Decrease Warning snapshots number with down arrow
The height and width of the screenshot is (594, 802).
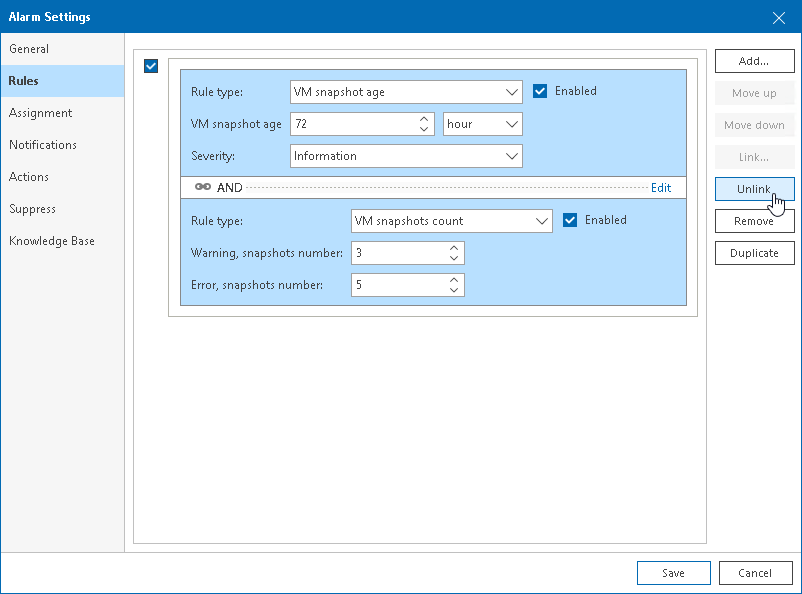tap(454, 258)
